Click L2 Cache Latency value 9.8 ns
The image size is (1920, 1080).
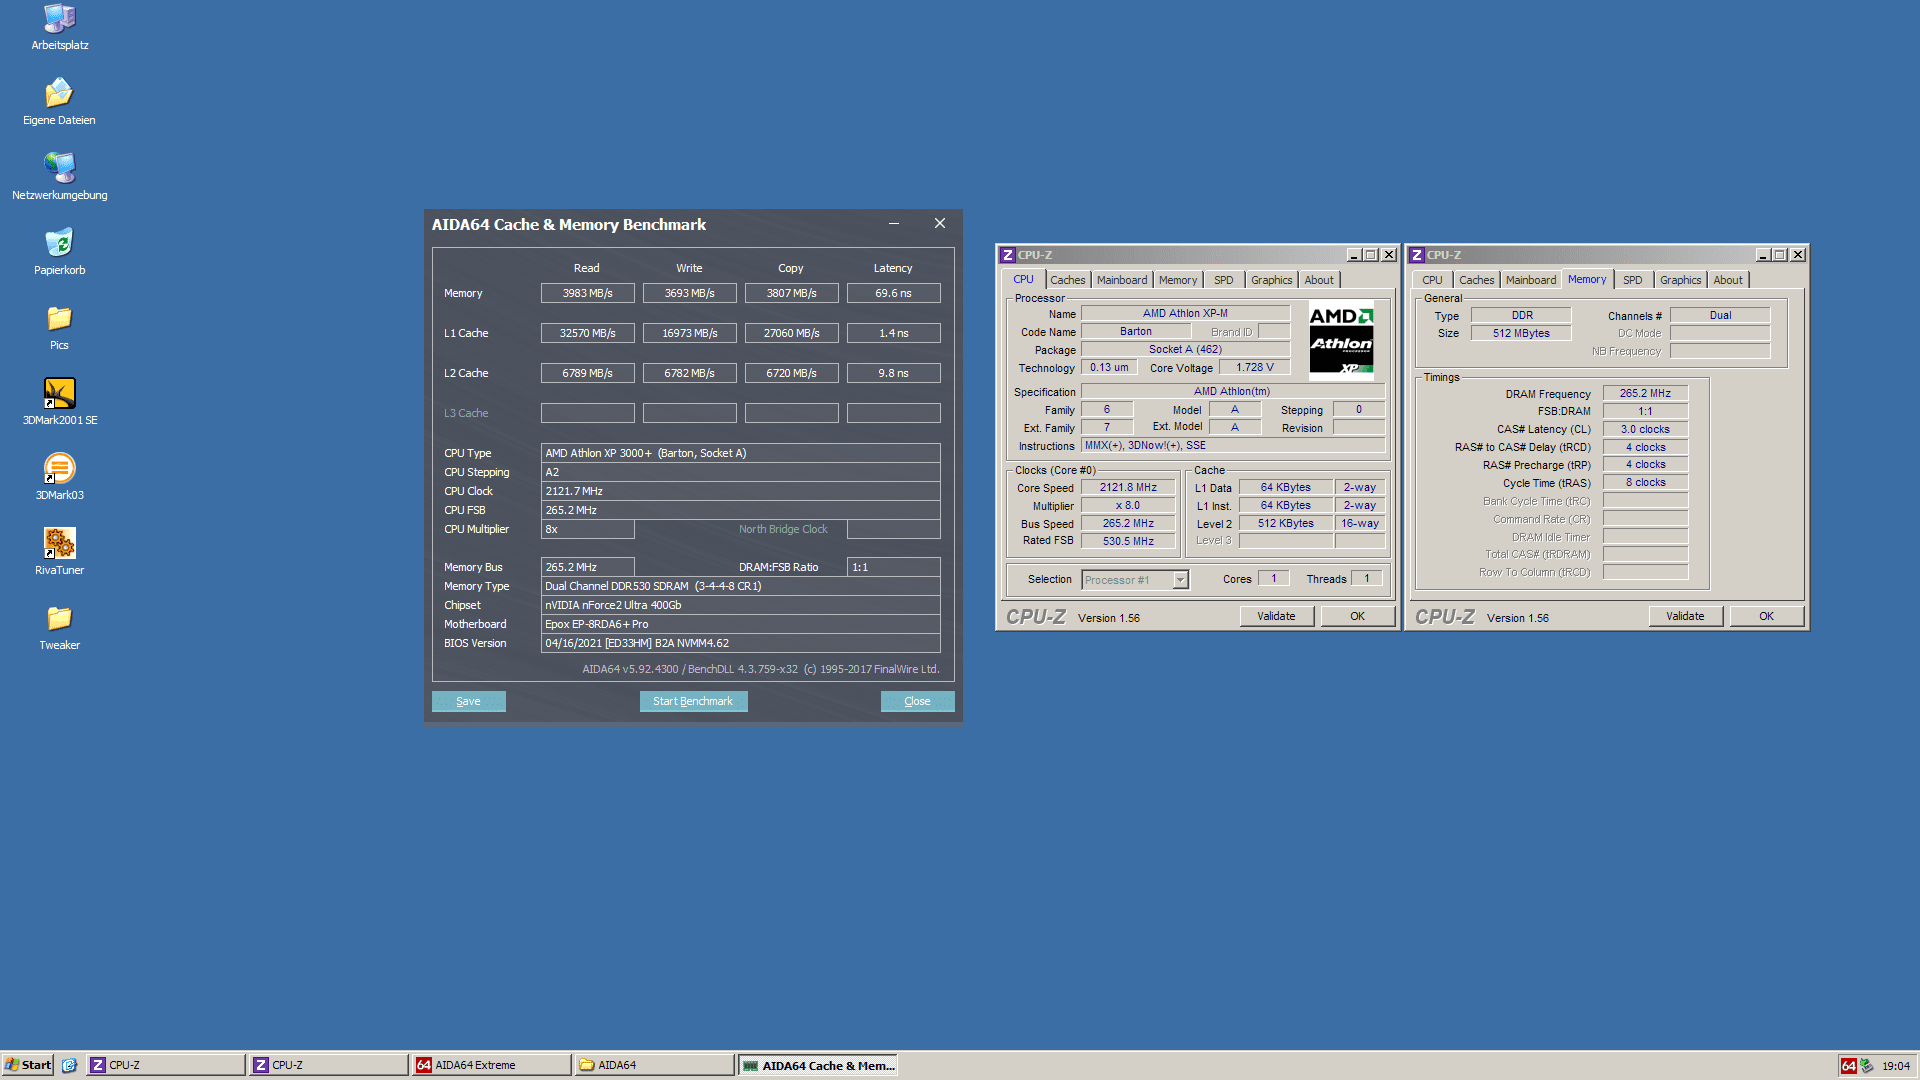pos(893,373)
